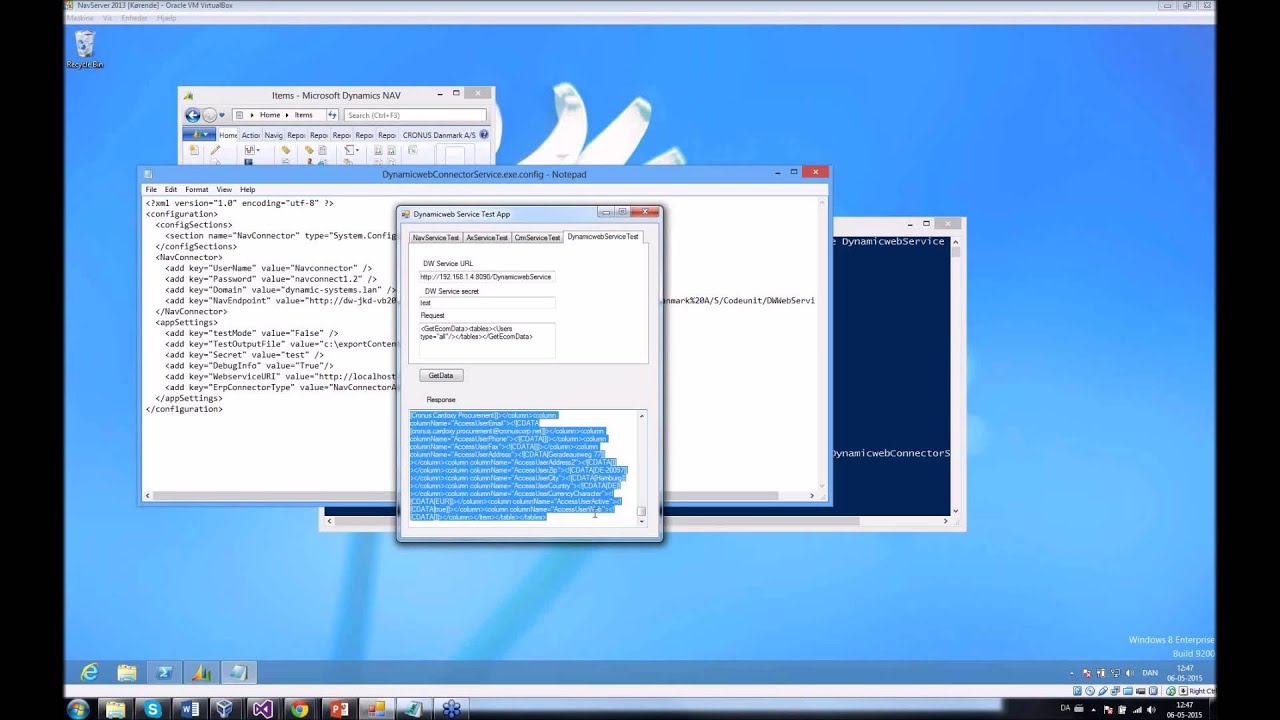Open Notepad in guest taskbar
Viewport: 1280px width, 720px height.
tap(238, 673)
